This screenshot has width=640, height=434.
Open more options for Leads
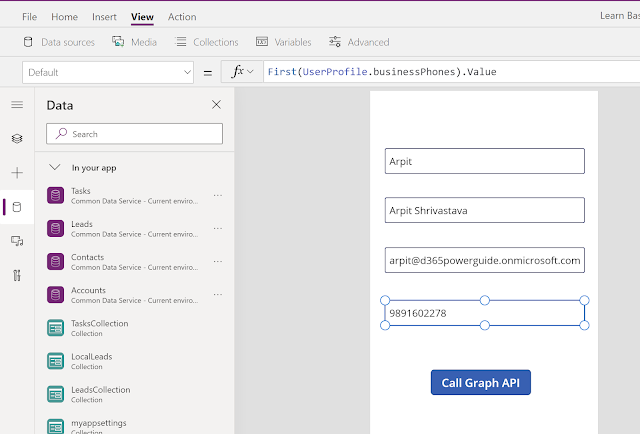coord(217,229)
